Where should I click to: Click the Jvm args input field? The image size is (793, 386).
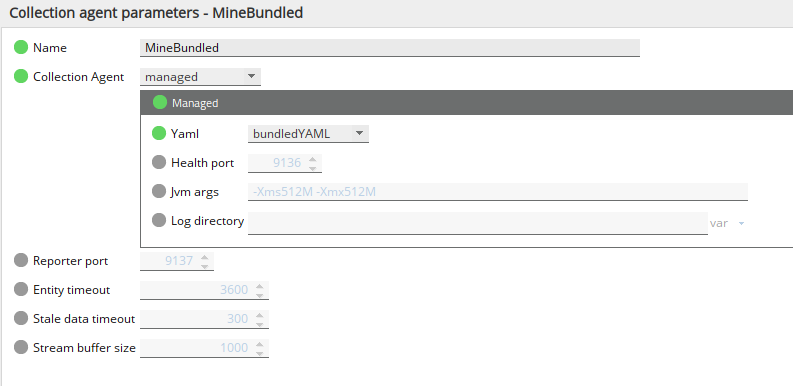coord(498,192)
